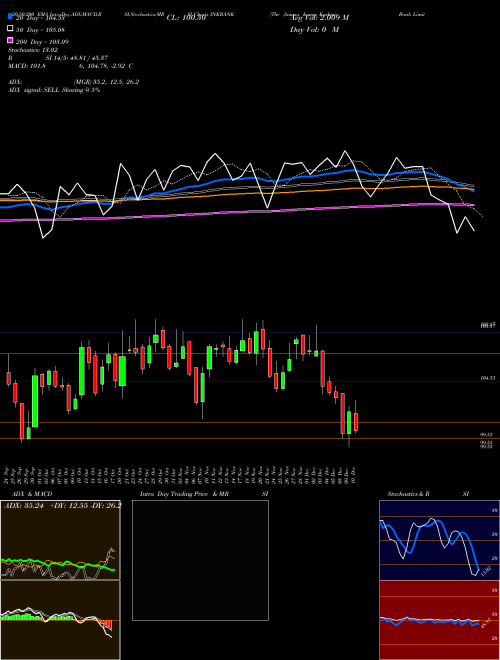The height and width of the screenshot is (660, 500).
Task: Click the 'Stochastics: 13.02' readout
Action: click(33, 50)
